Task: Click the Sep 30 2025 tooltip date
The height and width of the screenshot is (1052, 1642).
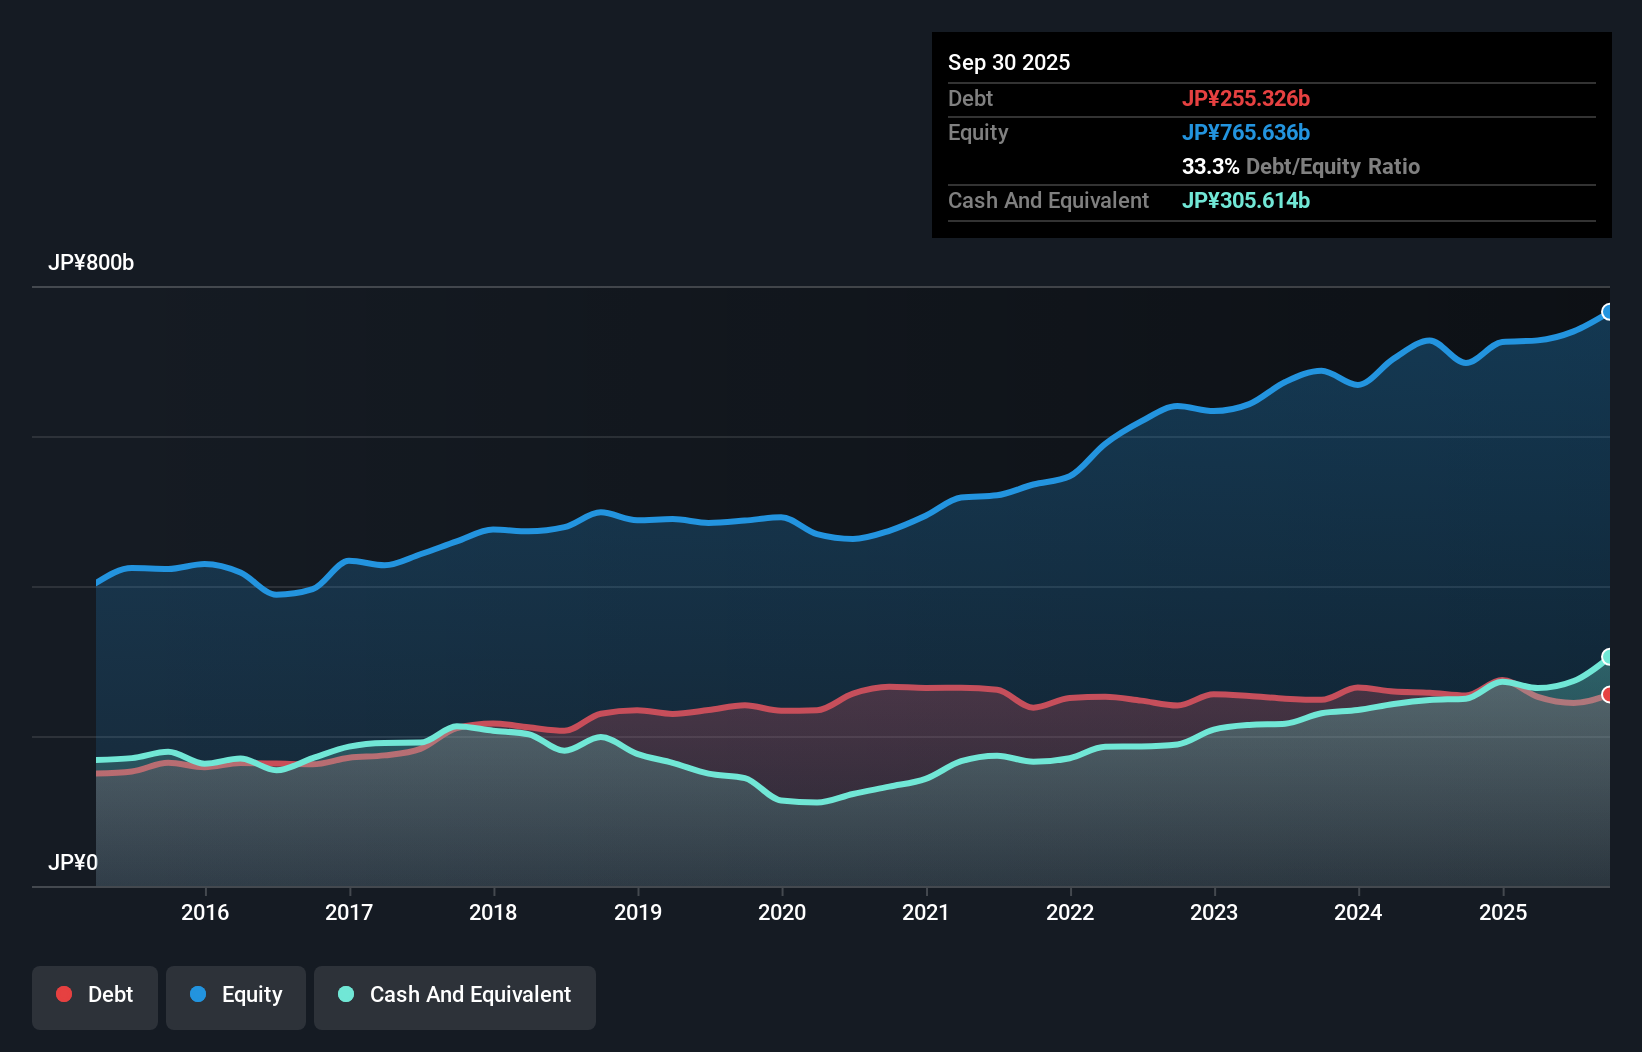Action: pyautogui.click(x=1009, y=62)
